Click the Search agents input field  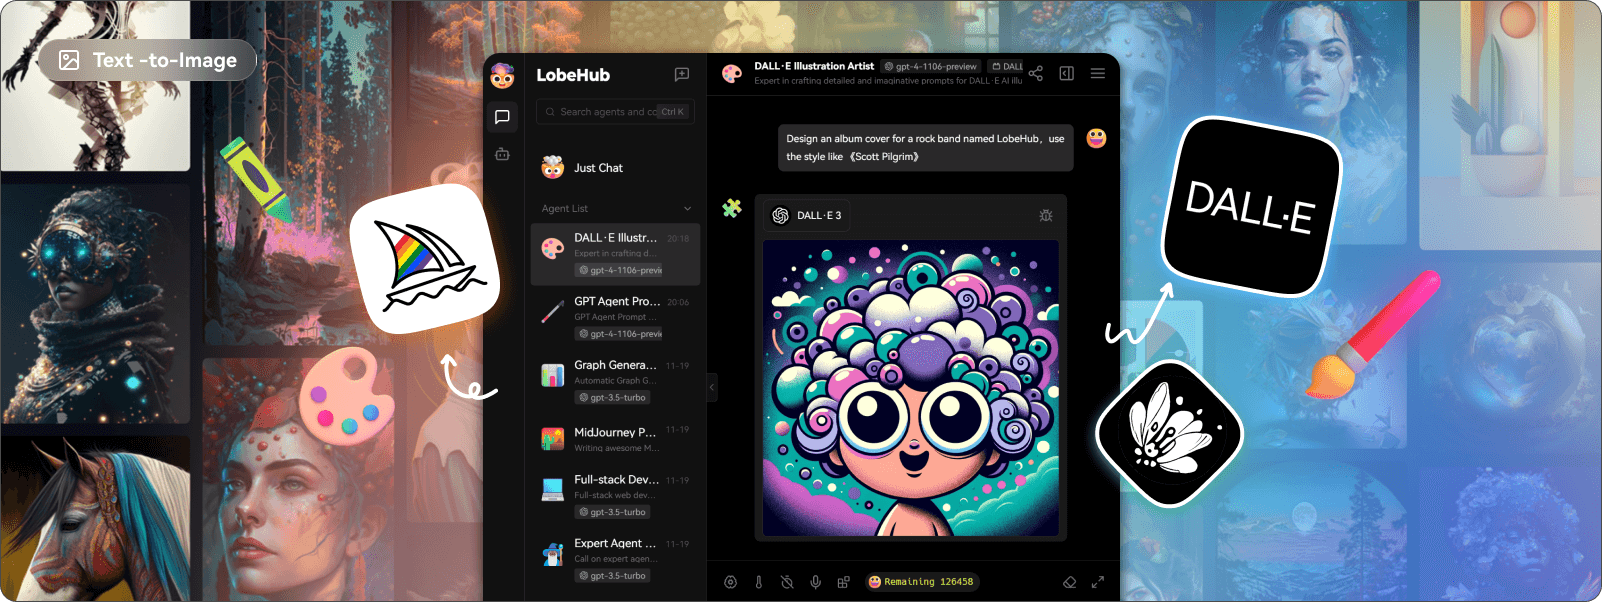(615, 112)
